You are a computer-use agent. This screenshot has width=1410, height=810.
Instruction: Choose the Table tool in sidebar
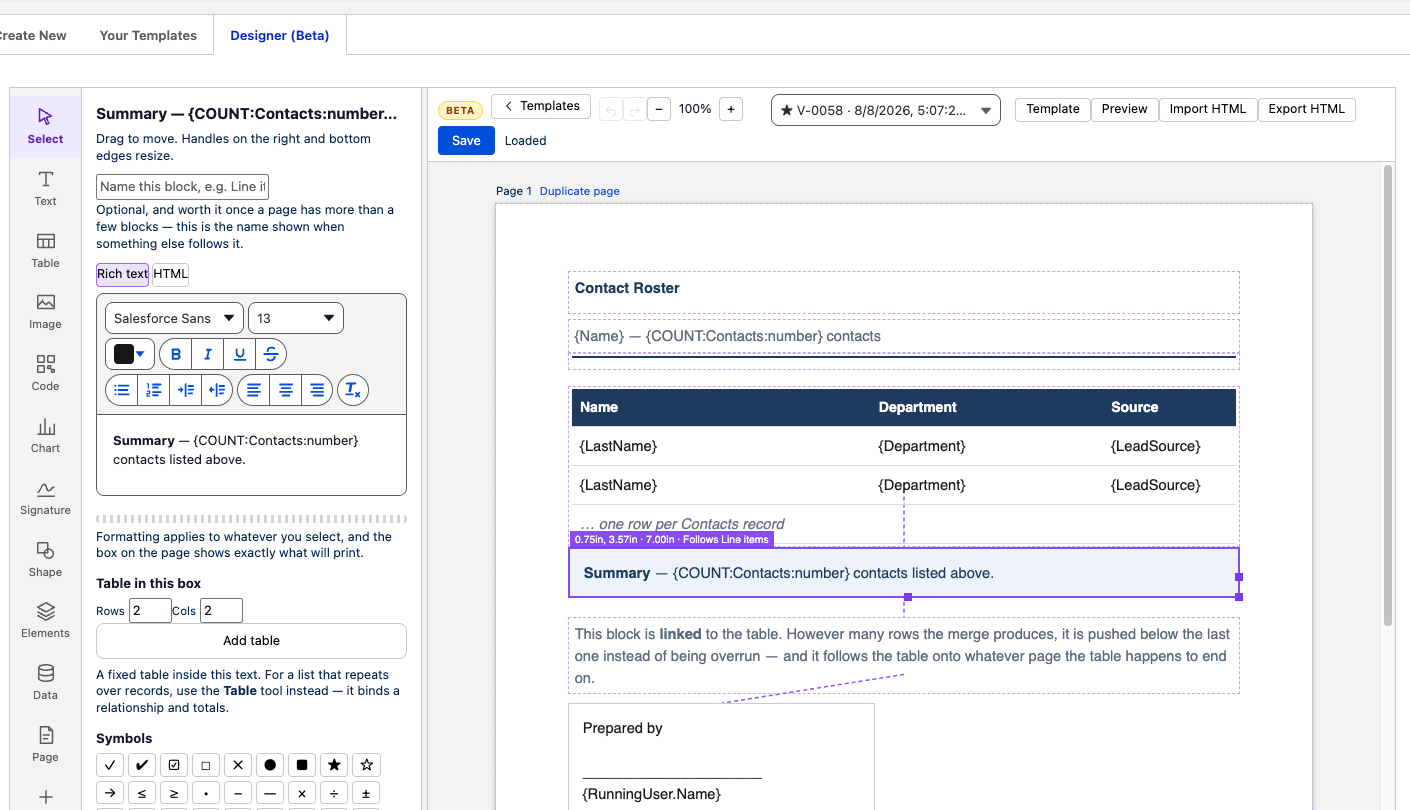[x=45, y=250]
